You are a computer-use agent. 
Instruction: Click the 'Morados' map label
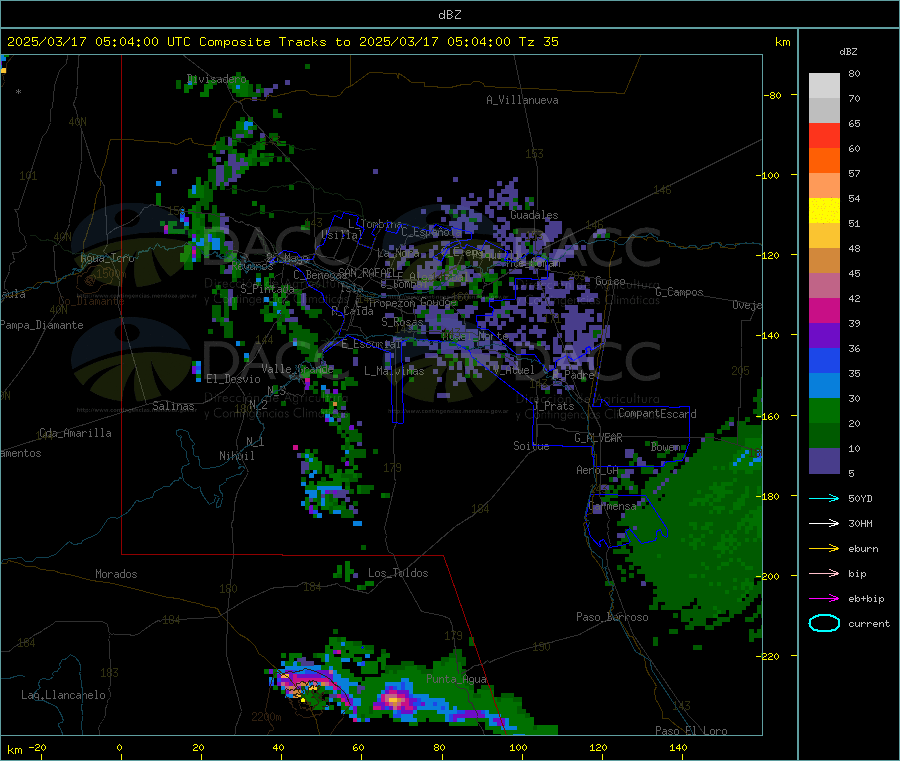coord(116,574)
